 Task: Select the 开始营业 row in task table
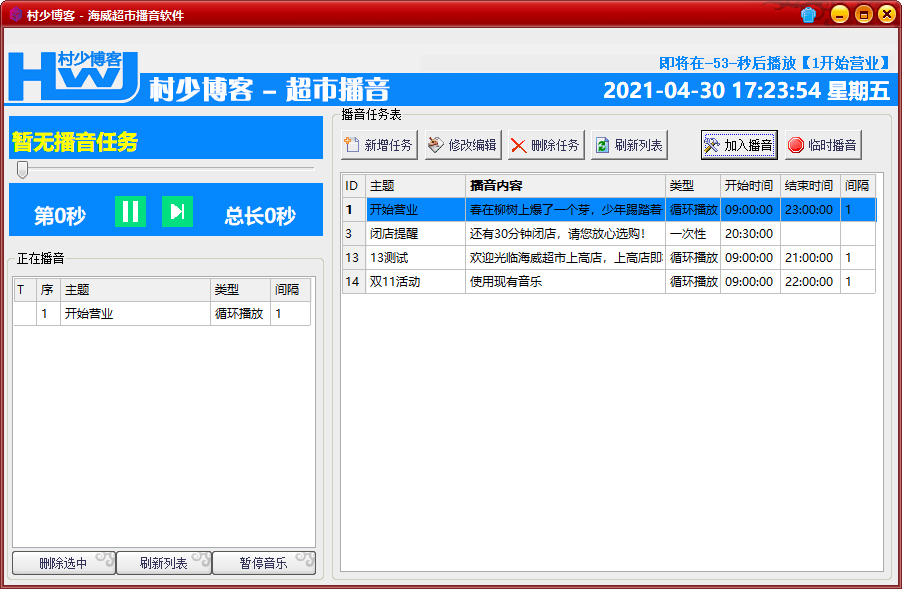coord(609,210)
